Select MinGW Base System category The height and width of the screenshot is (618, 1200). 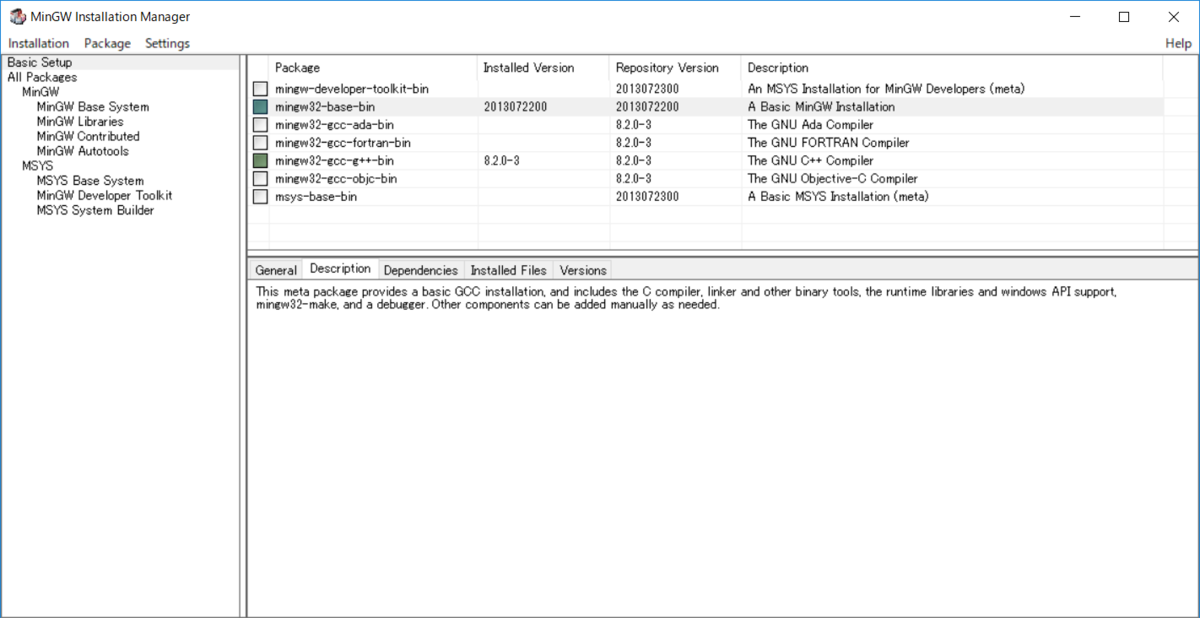pyautogui.click(x=93, y=107)
